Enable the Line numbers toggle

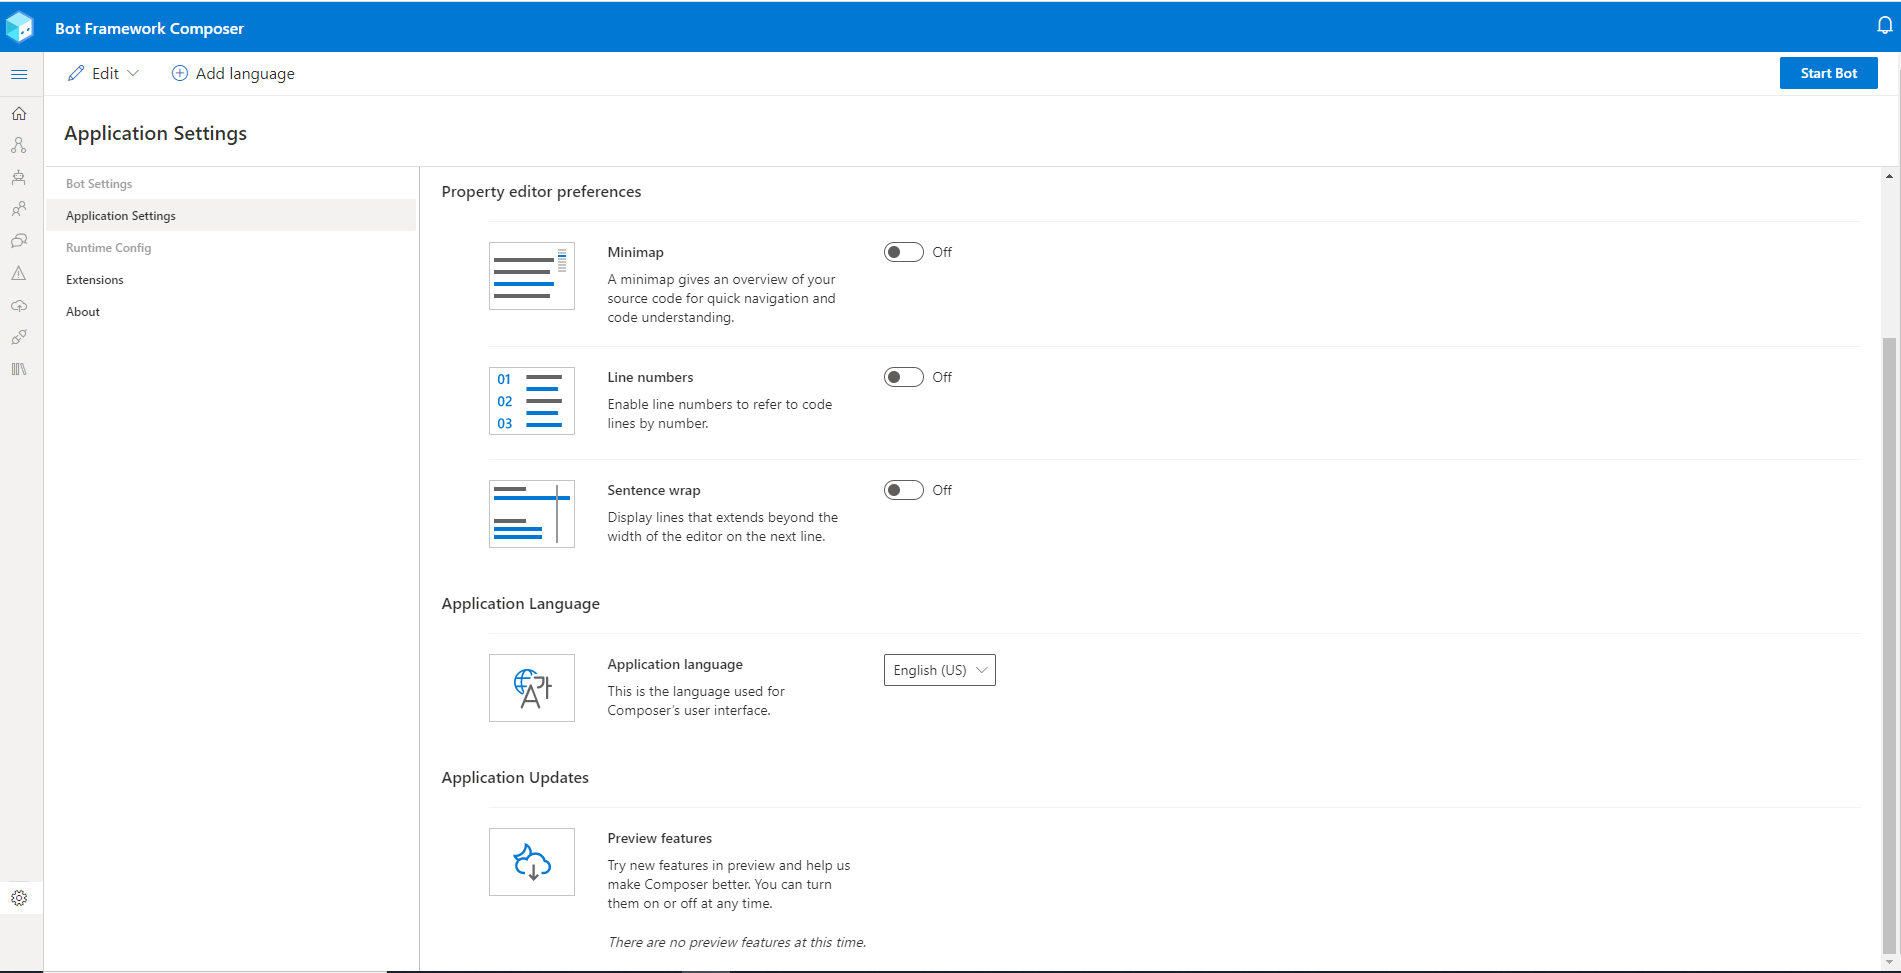click(x=903, y=377)
